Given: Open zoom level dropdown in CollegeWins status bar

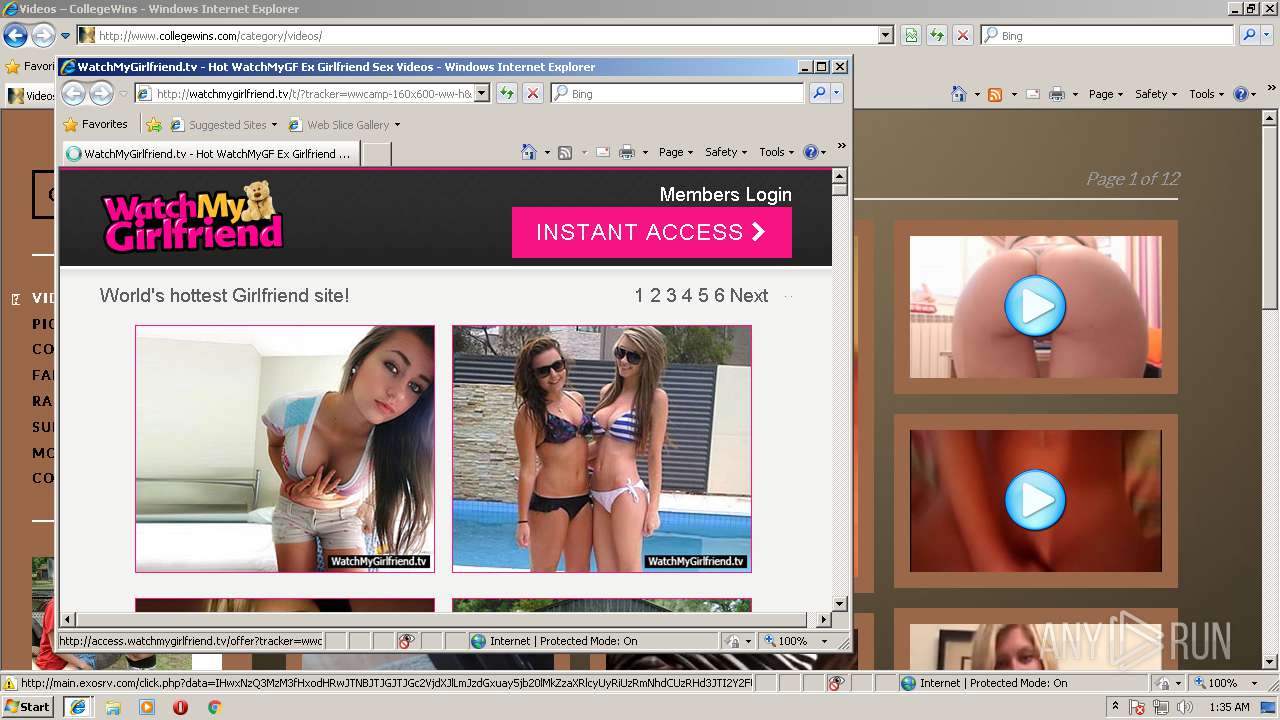Looking at the screenshot, I should click(1254, 683).
